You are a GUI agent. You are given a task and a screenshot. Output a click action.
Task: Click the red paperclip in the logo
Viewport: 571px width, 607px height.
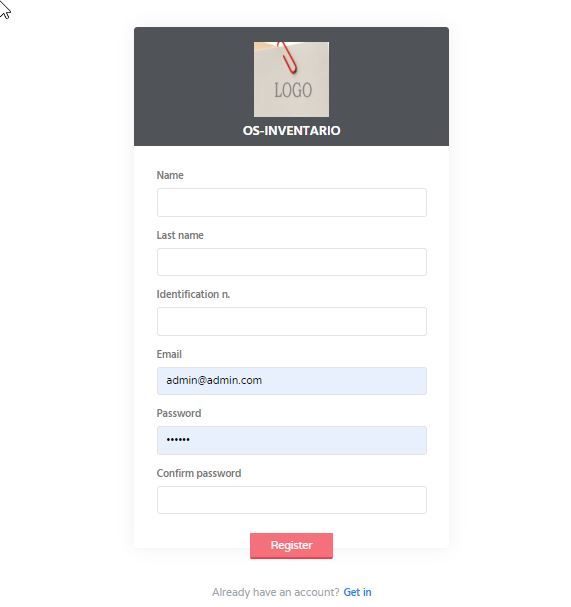[287, 57]
